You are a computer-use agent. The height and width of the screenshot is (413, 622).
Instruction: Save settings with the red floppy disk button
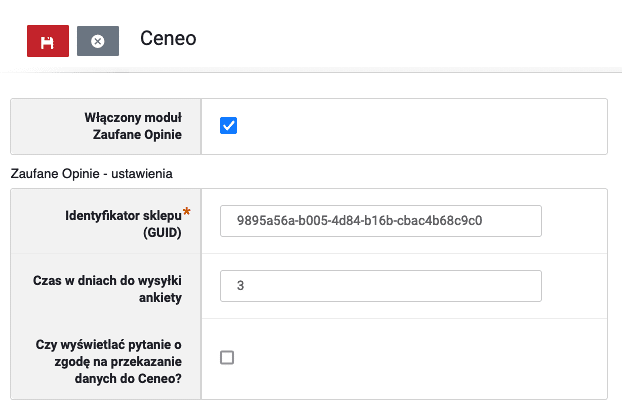point(48,41)
